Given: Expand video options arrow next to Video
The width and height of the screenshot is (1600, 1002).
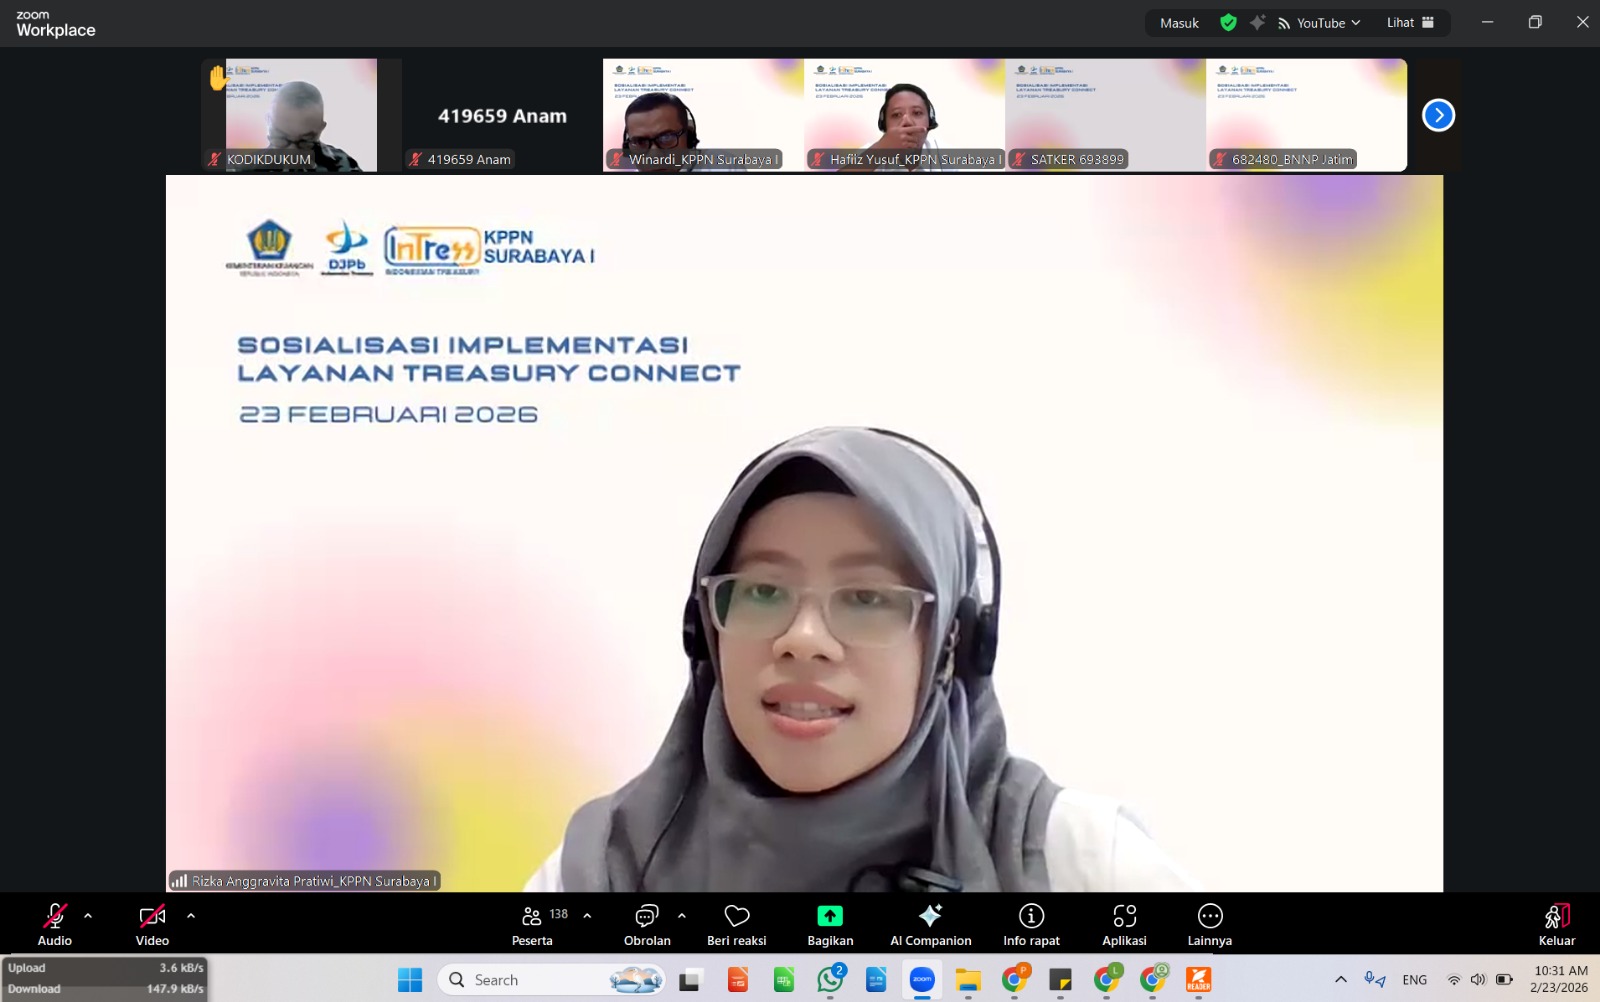Looking at the screenshot, I should 191,915.
